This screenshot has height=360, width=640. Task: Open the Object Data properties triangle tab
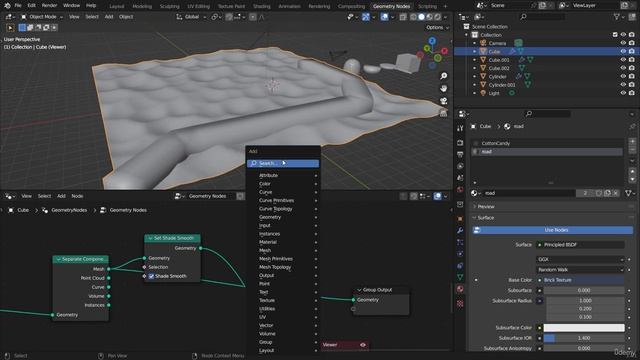(460, 277)
